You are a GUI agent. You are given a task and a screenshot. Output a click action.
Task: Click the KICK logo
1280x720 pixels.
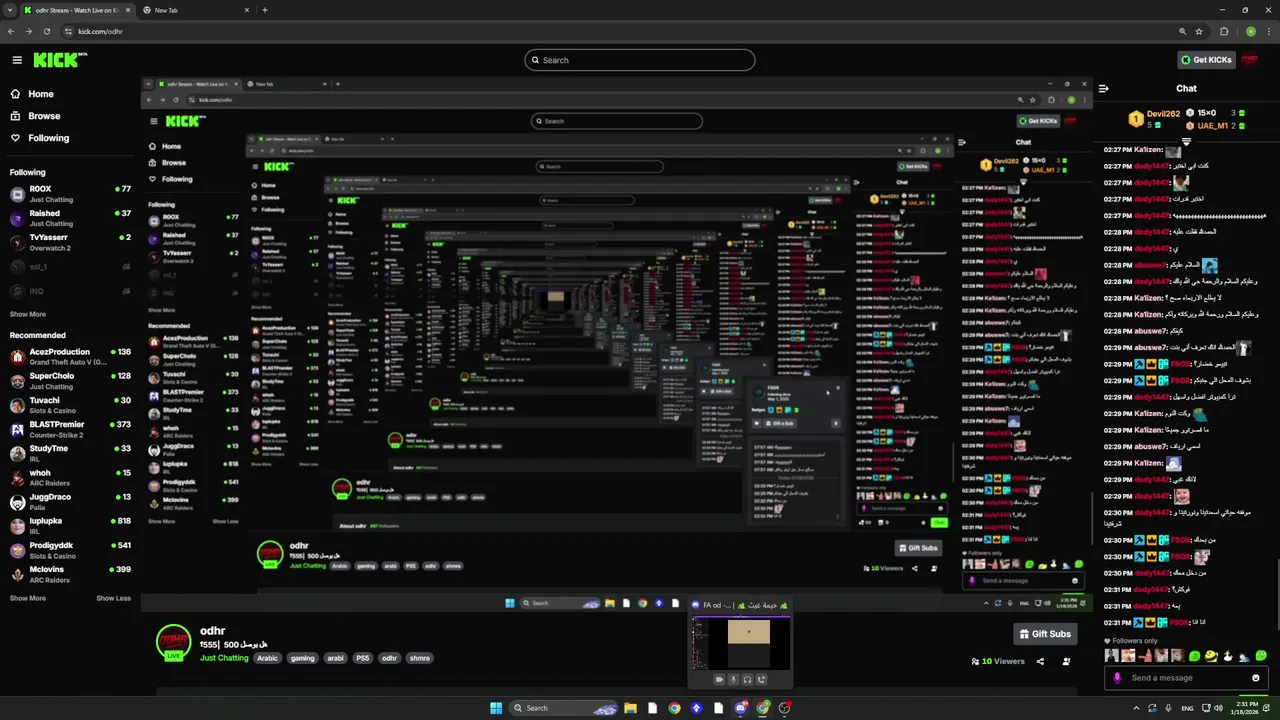(59, 60)
